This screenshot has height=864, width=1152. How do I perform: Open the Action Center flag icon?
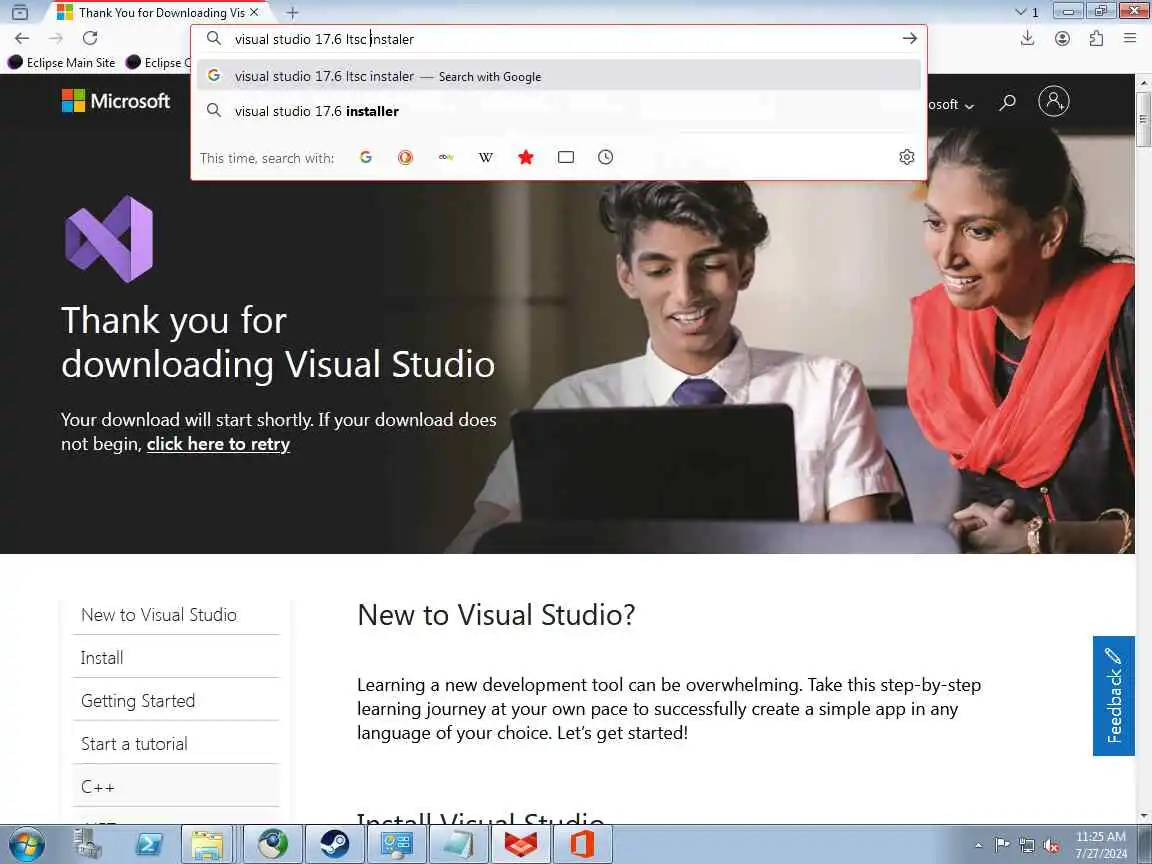click(1002, 845)
